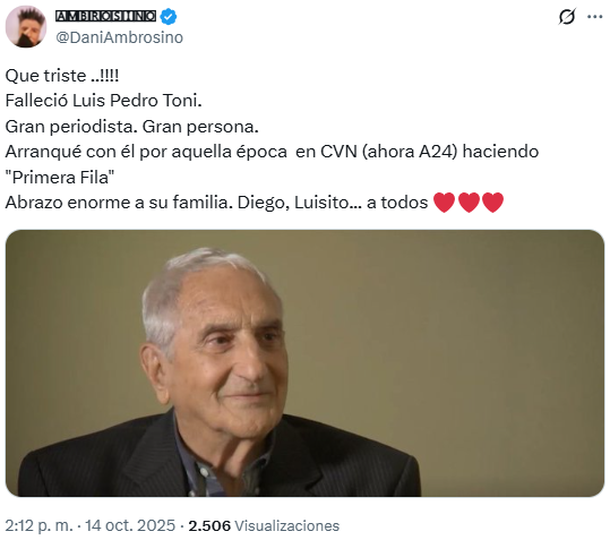610x540 pixels.
Task: Click the 2.506 views count
Action: [210, 525]
